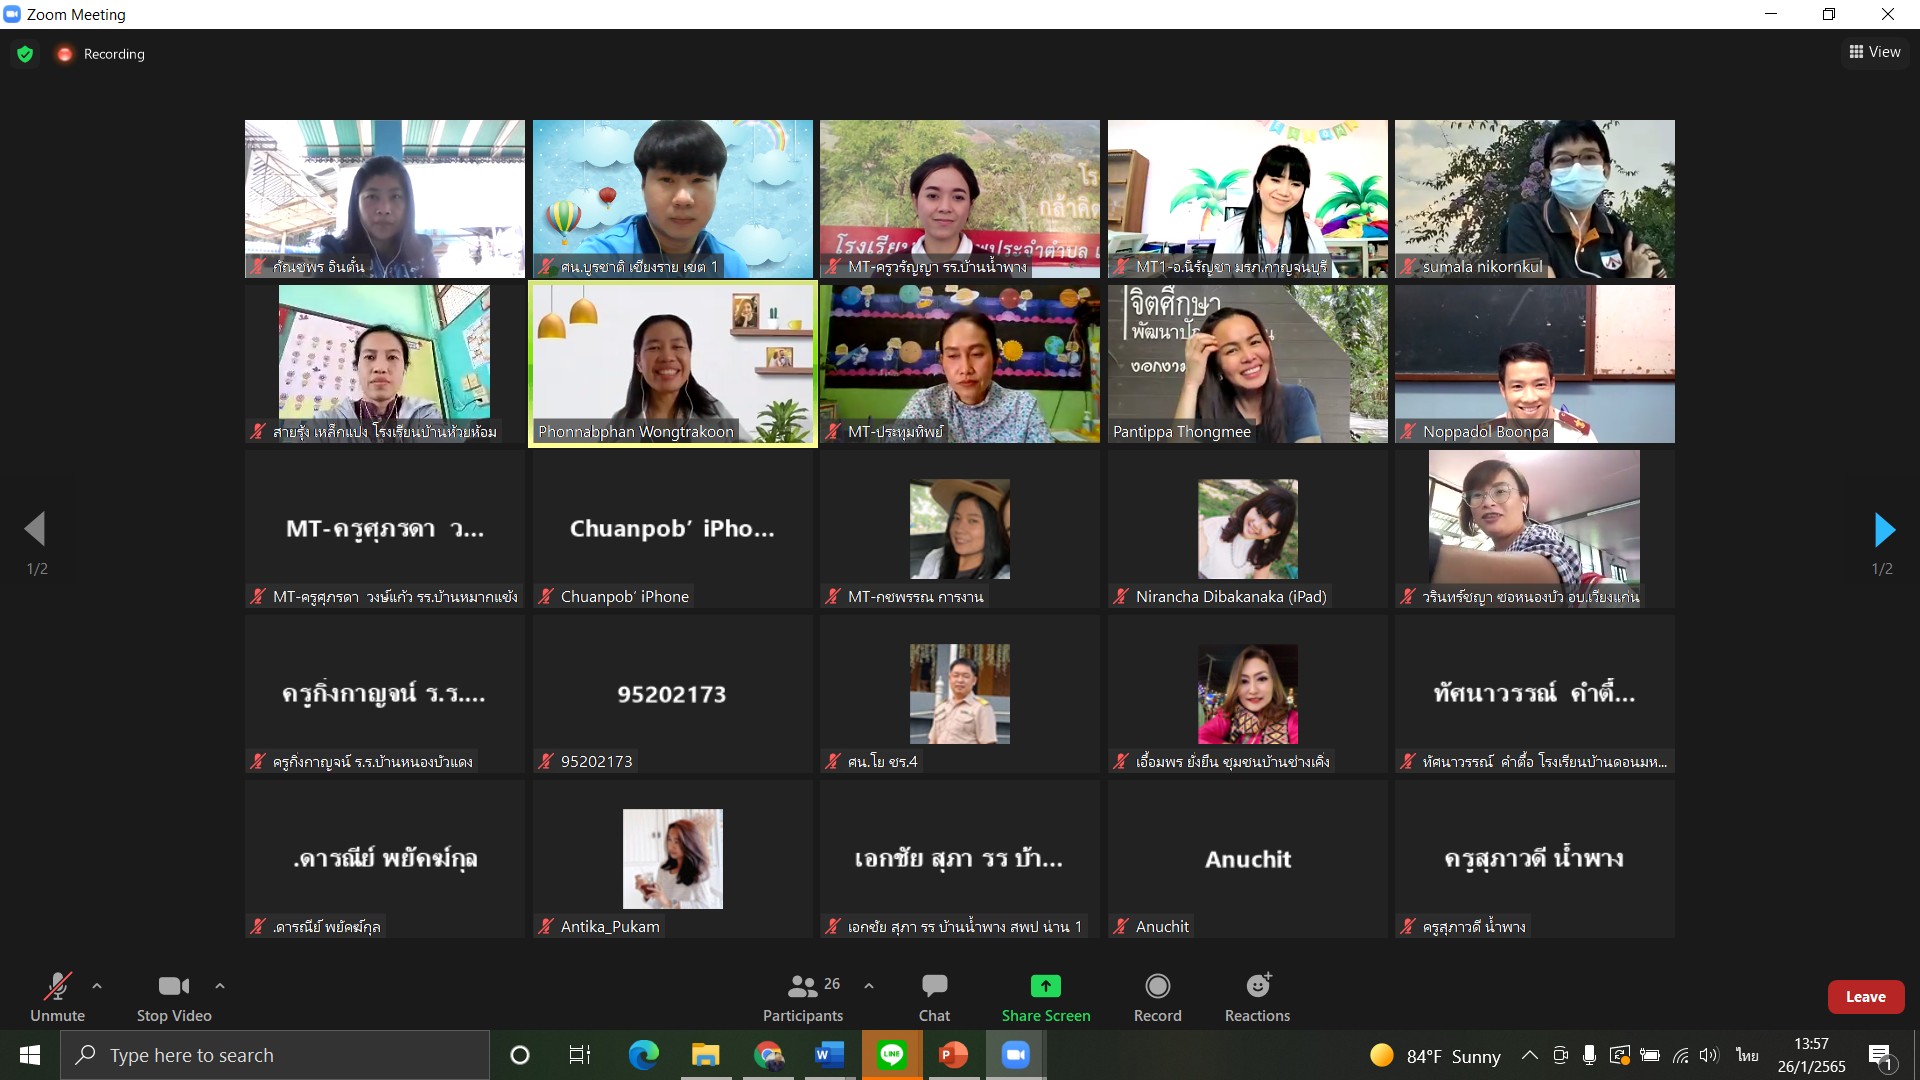Click the green encryption shield icon
This screenshot has height=1080, width=1920.
pyautogui.click(x=25, y=54)
